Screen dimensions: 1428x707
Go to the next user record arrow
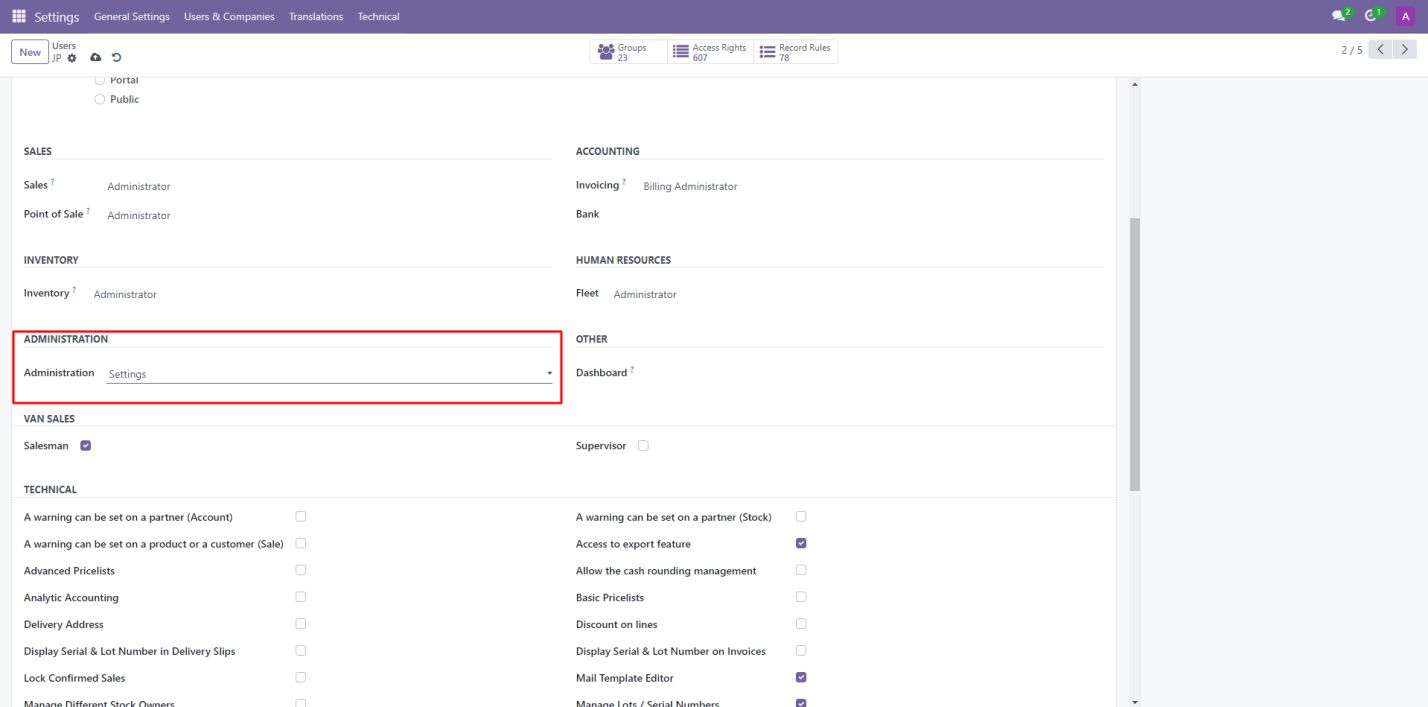[x=1406, y=50]
